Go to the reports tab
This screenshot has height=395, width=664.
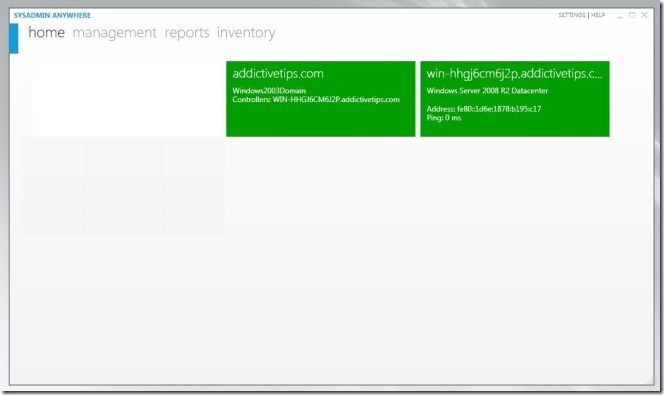187,33
